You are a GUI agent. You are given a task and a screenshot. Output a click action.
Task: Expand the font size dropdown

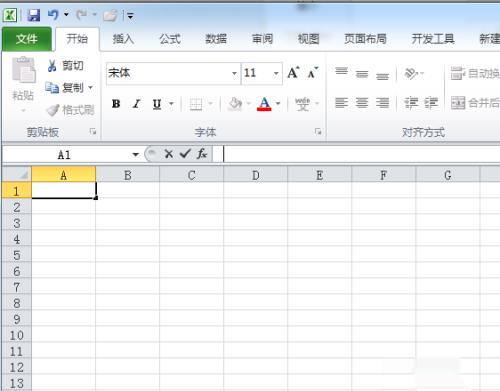276,73
